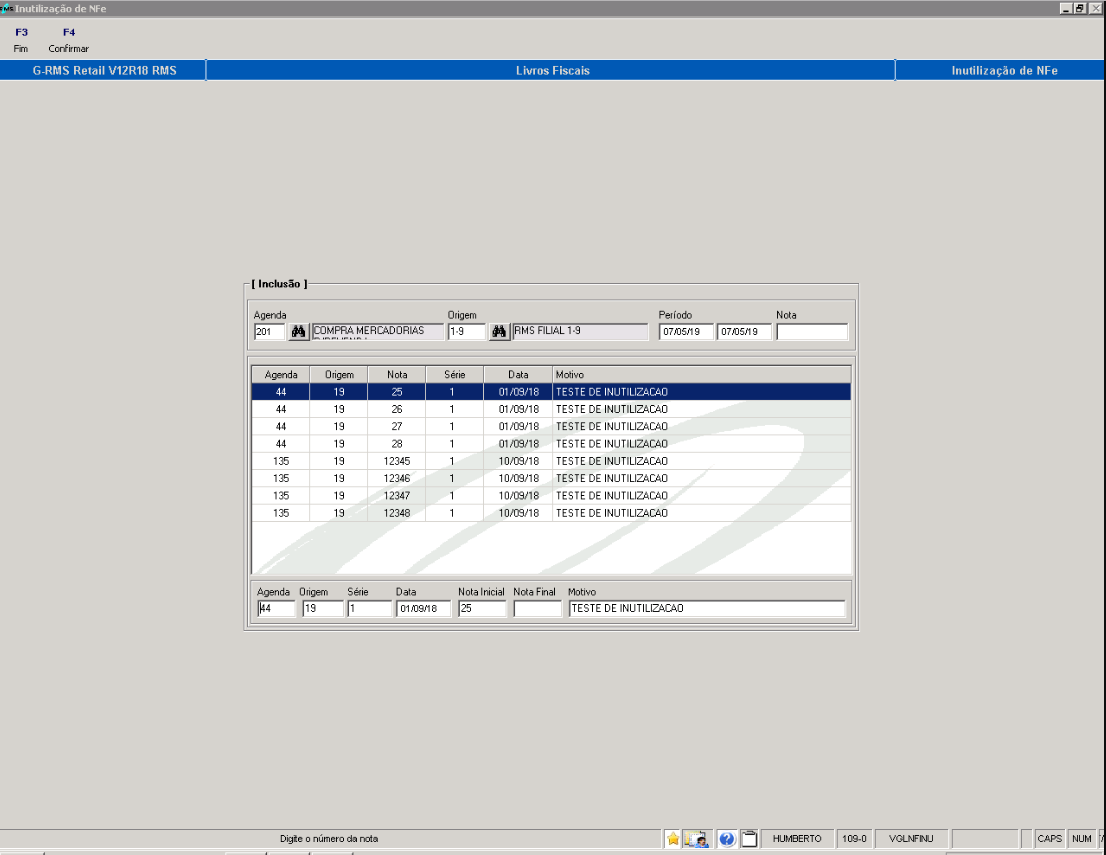The image size is (1106, 855).
Task: Select the row with Nota 12348
Action: point(551,513)
